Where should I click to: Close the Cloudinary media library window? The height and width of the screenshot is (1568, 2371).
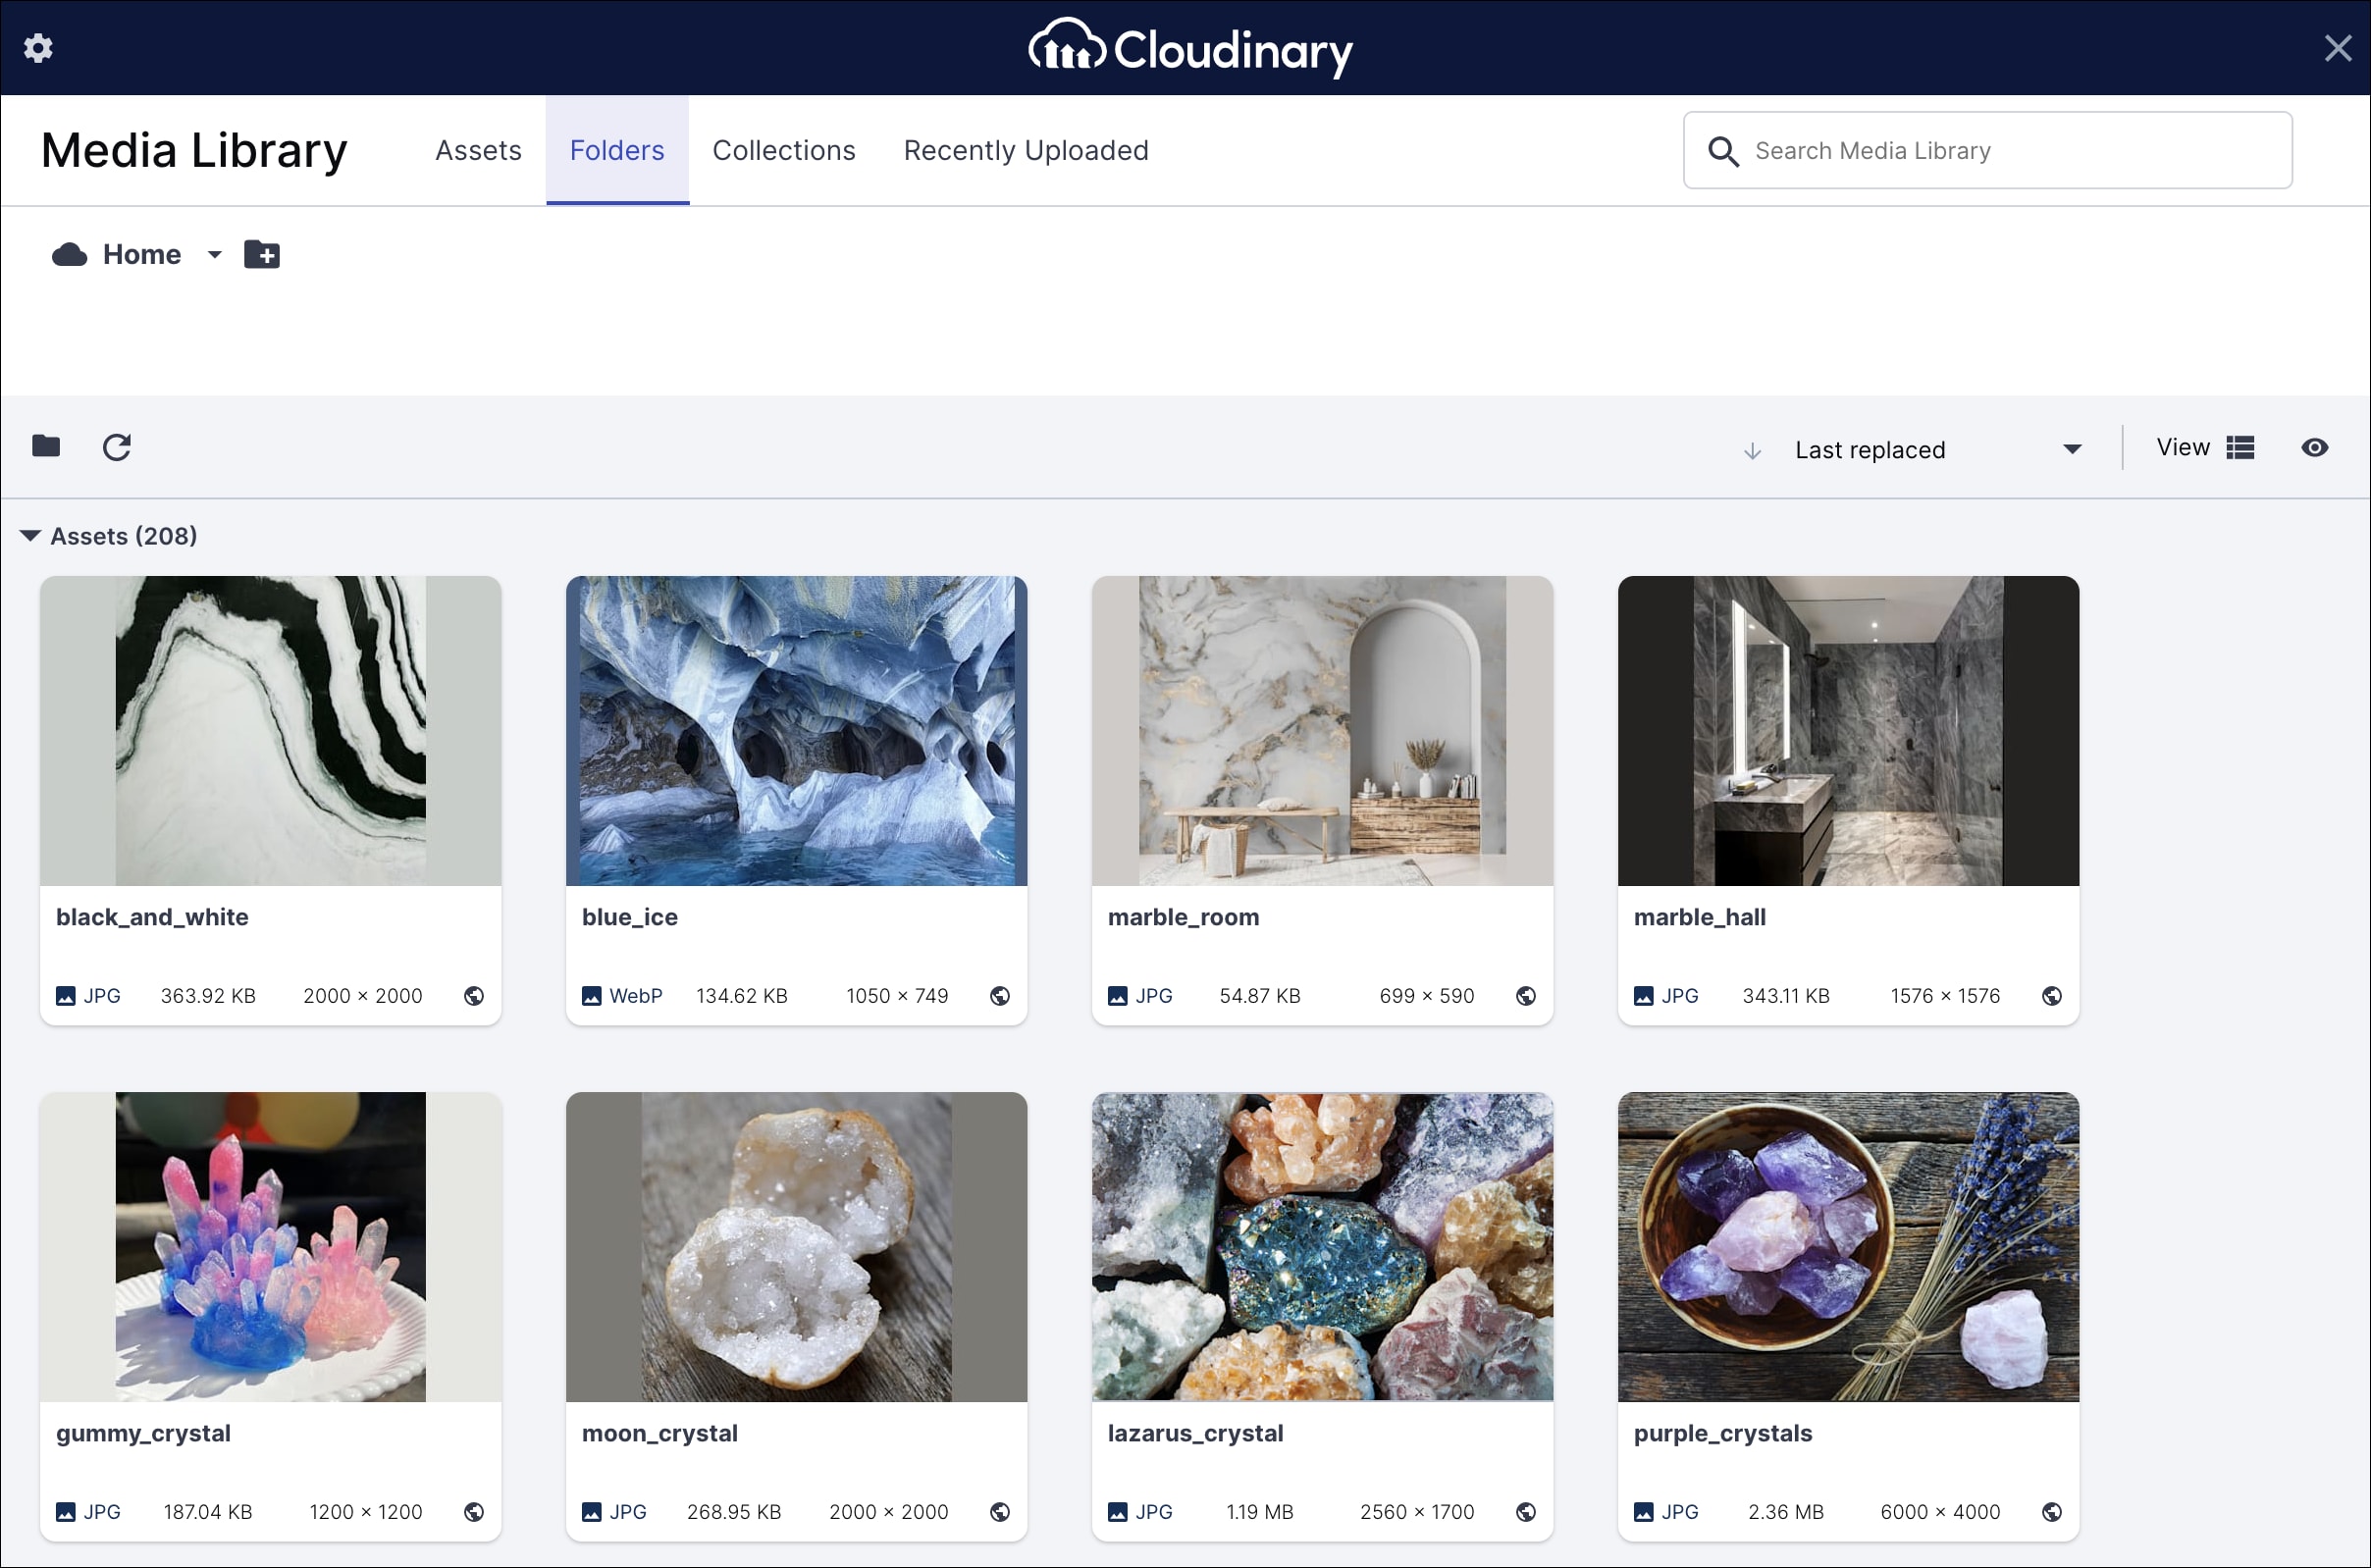point(2337,48)
